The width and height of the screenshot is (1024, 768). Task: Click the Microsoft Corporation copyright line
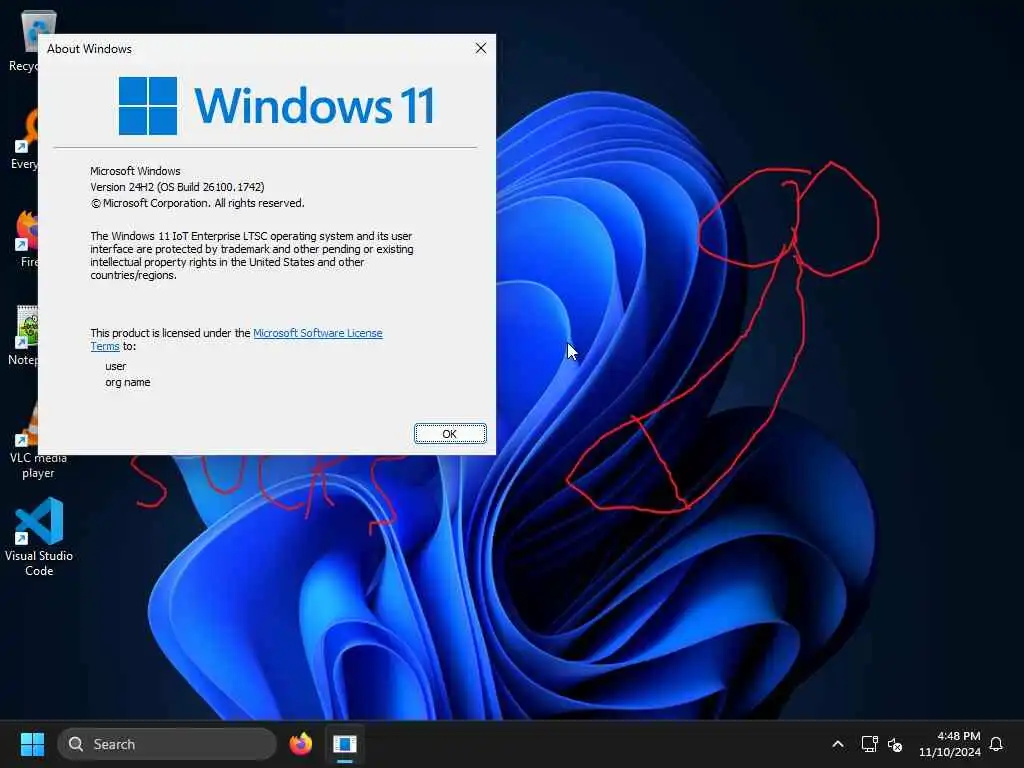coord(197,203)
